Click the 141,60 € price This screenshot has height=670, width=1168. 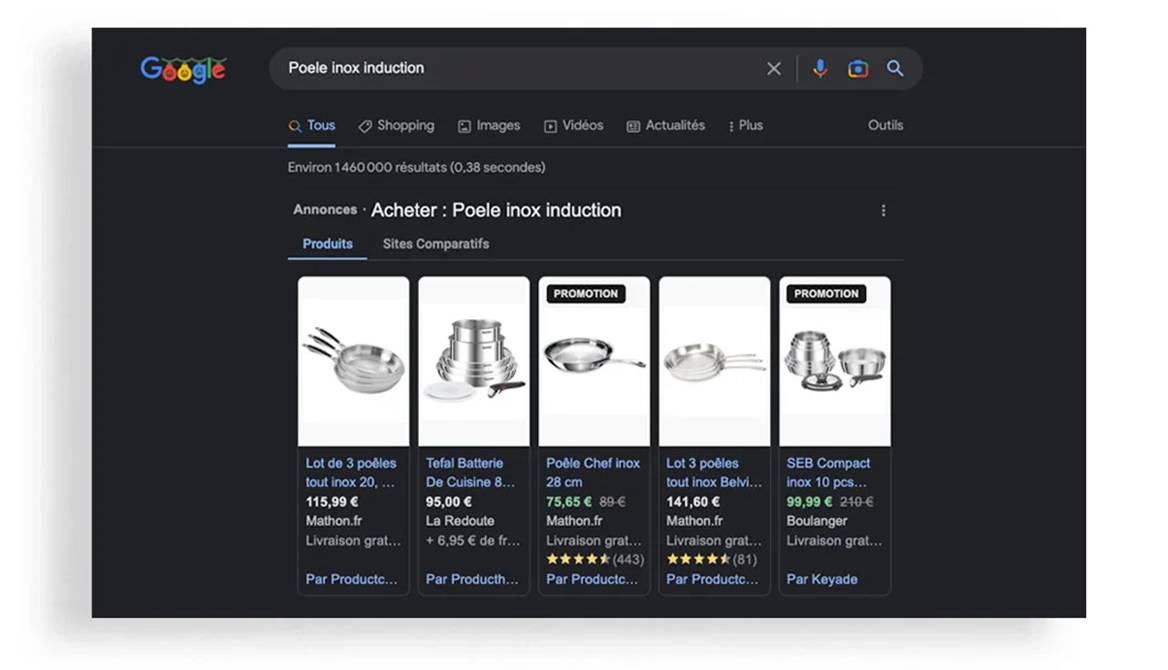point(693,502)
